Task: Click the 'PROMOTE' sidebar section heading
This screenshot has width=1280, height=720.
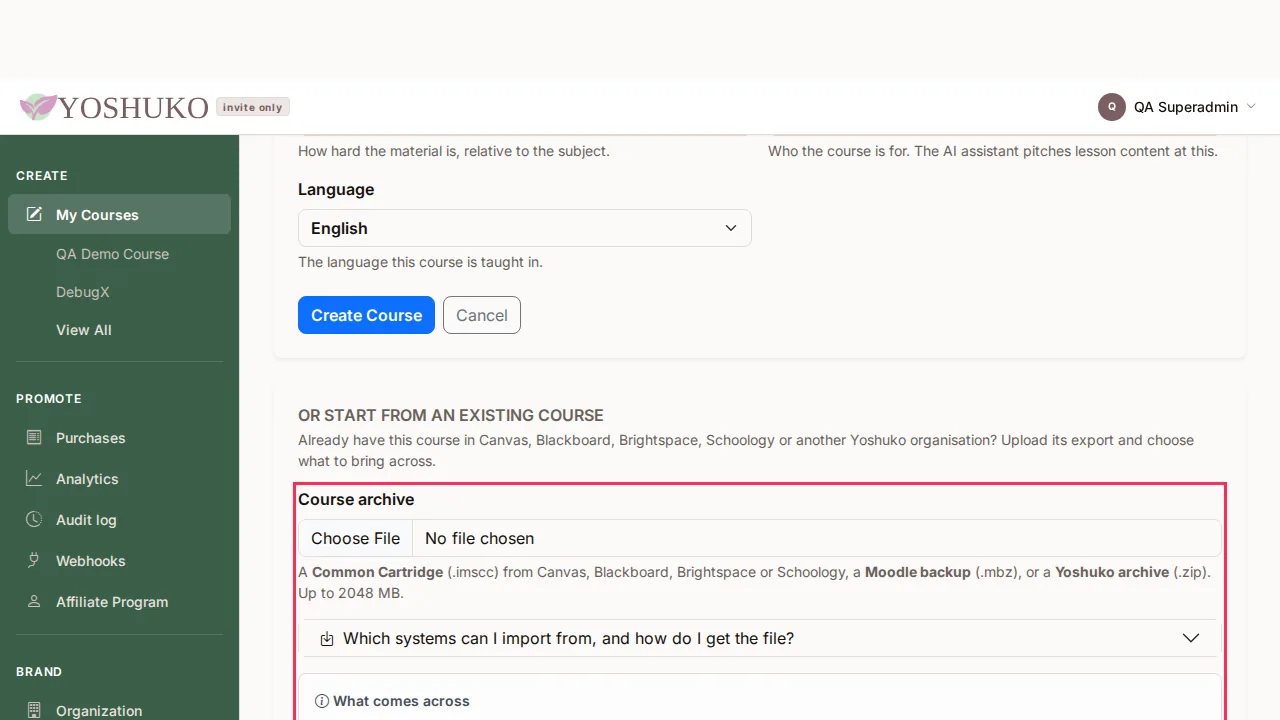Action: point(49,398)
